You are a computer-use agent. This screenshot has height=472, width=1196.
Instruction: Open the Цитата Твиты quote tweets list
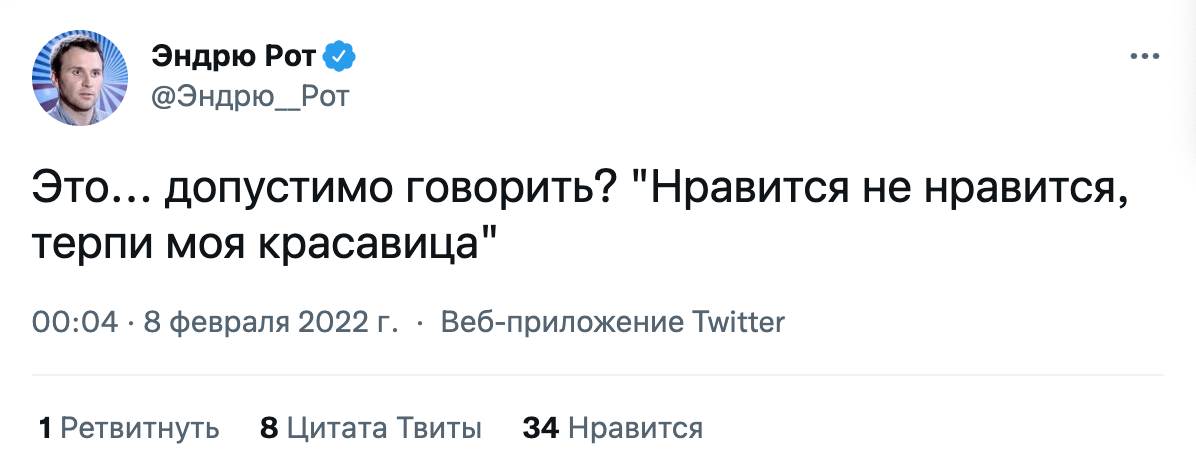coord(385,429)
